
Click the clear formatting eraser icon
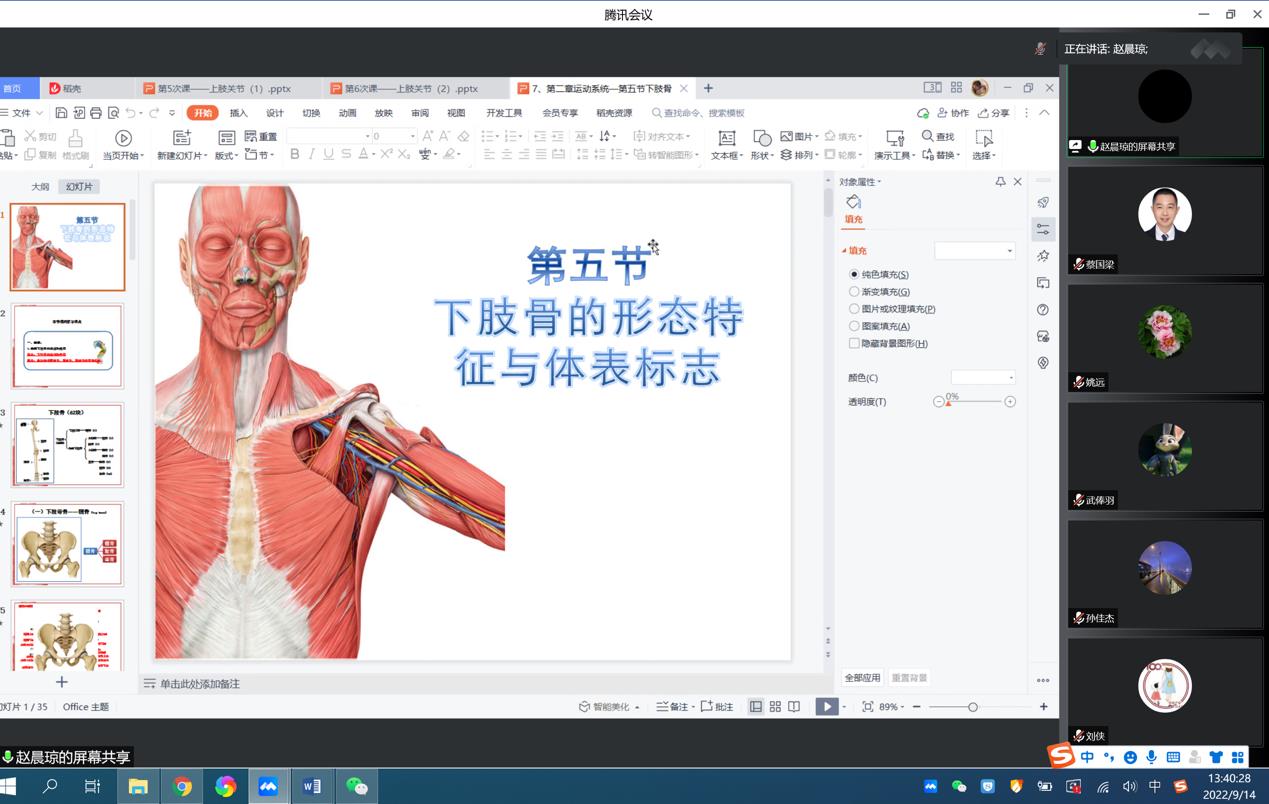(x=463, y=136)
